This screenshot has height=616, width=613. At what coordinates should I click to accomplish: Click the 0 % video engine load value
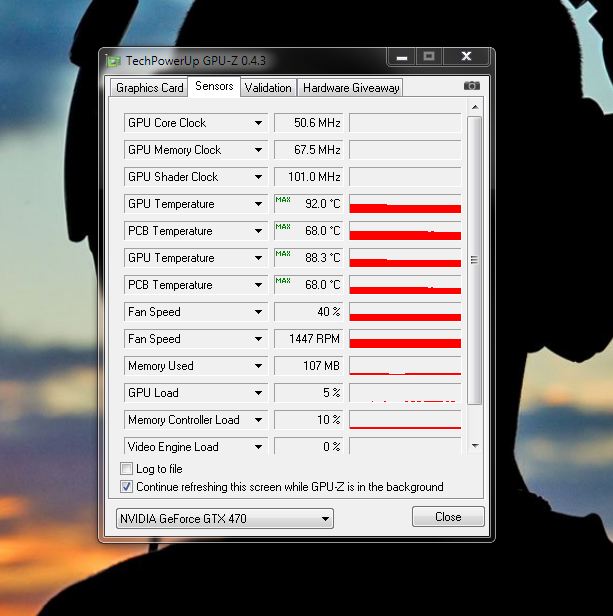tap(309, 447)
